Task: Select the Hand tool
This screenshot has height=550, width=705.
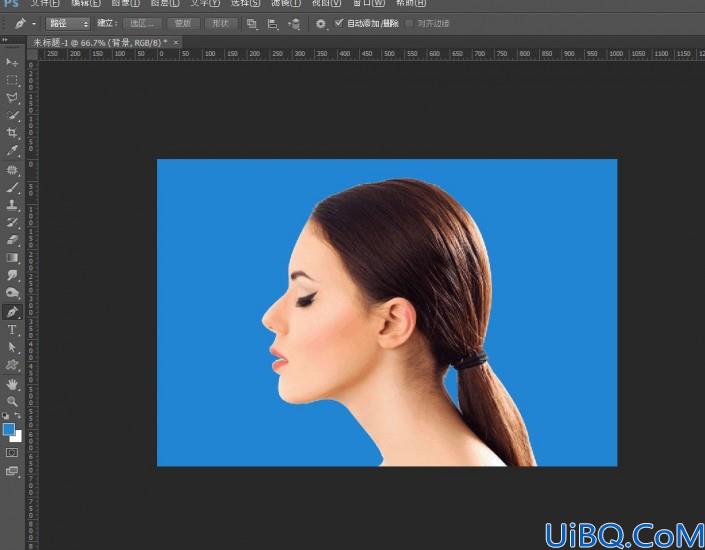Action: [12, 384]
